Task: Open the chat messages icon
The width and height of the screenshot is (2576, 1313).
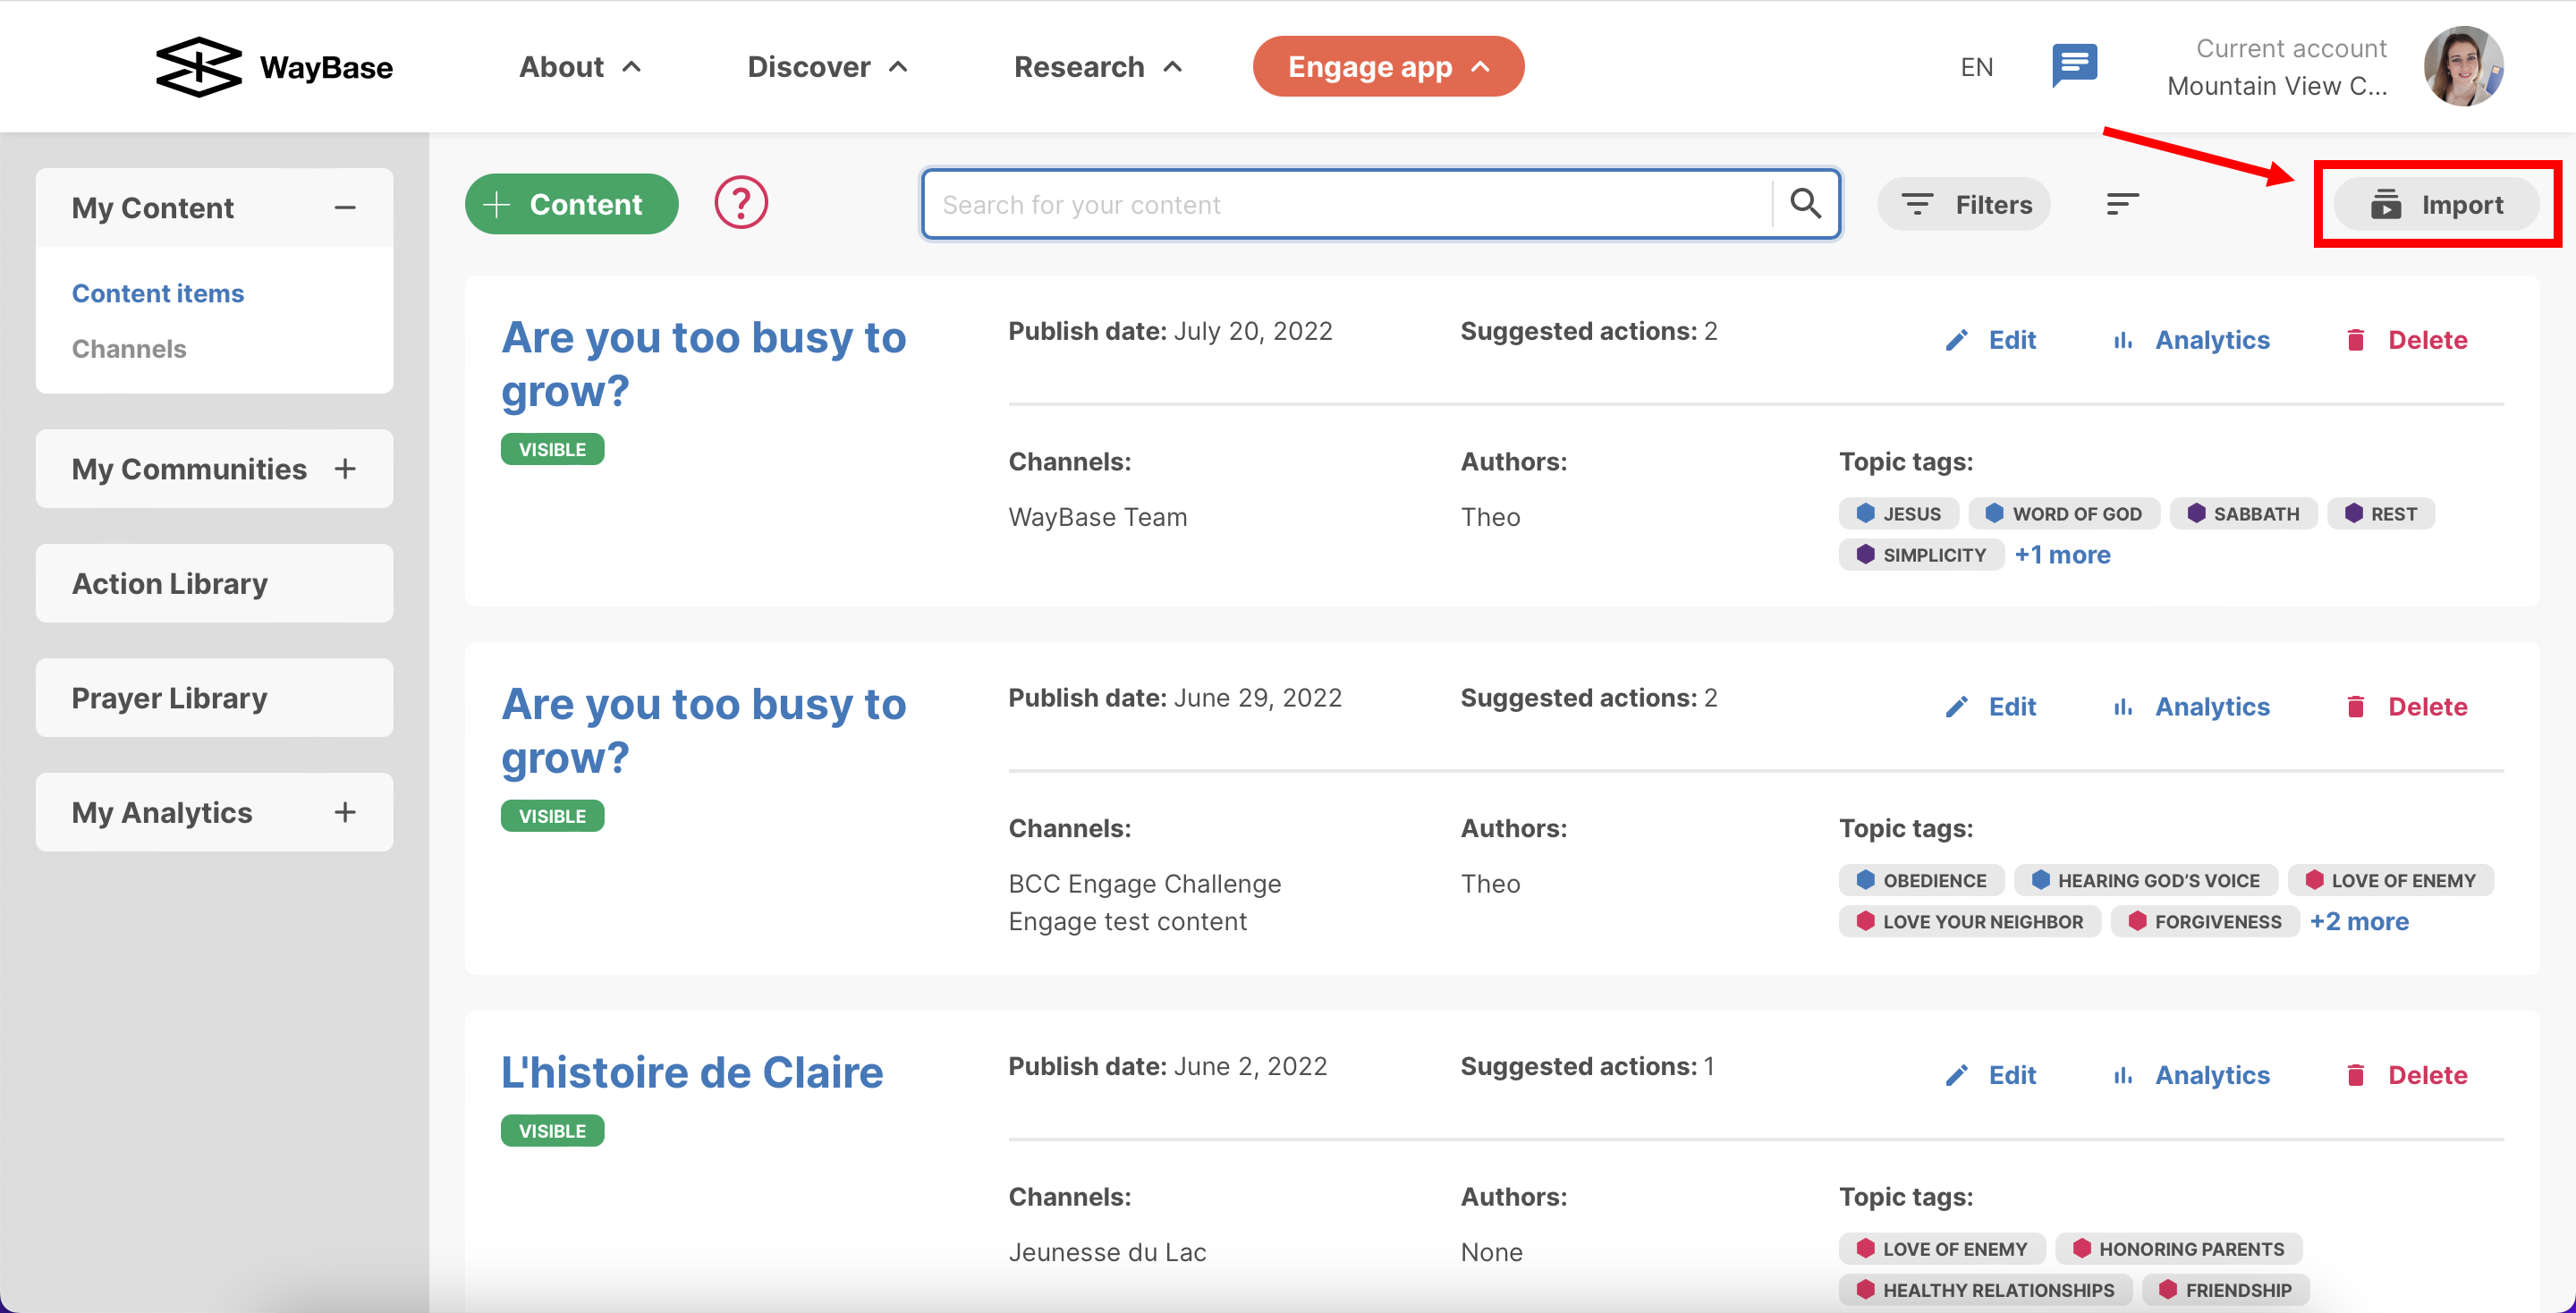Action: [2074, 66]
